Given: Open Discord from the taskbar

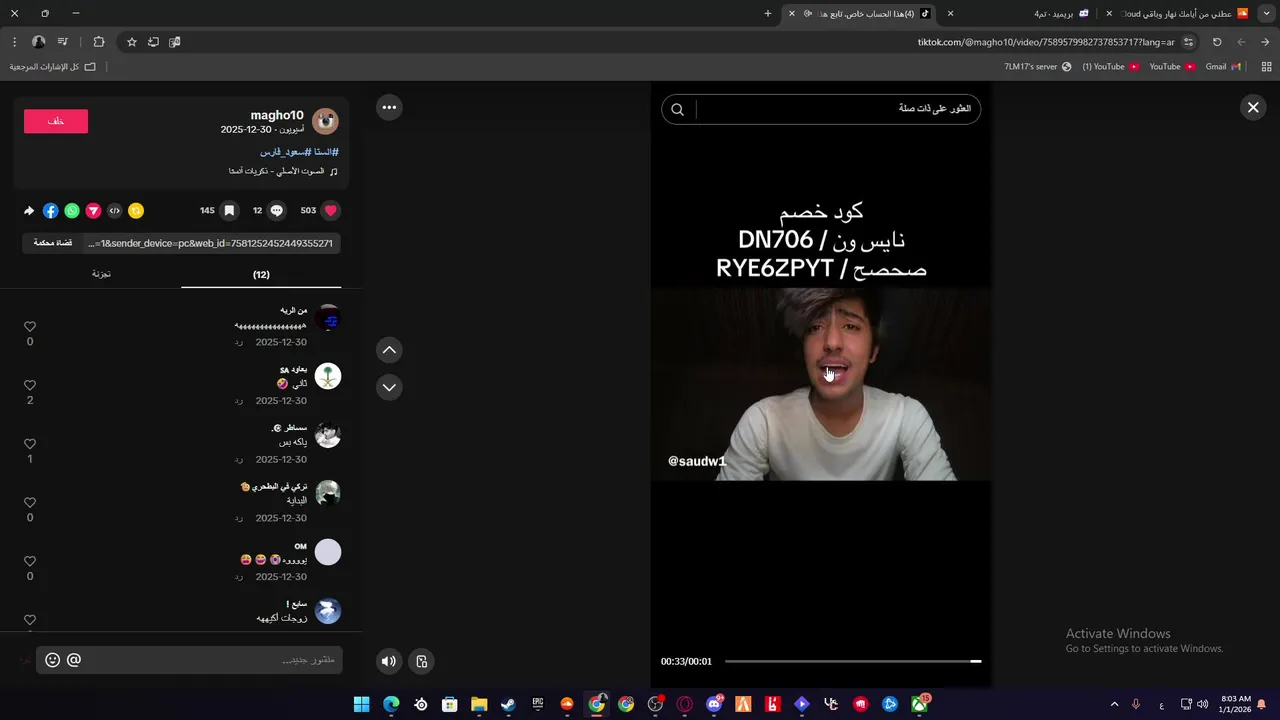Looking at the screenshot, I should (714, 704).
